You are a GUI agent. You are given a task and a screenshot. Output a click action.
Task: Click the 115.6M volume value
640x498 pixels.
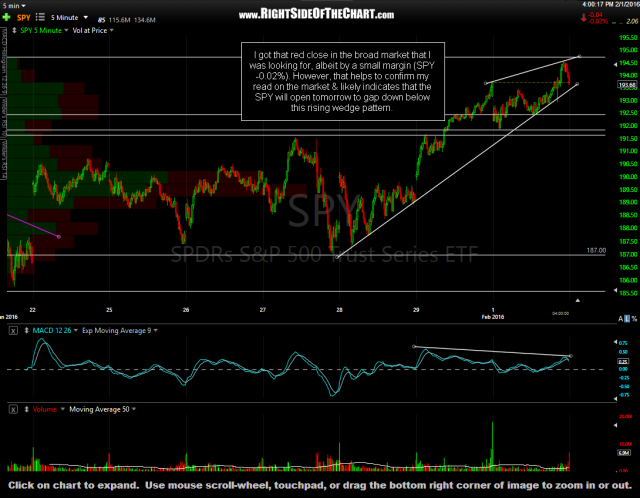tap(119, 20)
